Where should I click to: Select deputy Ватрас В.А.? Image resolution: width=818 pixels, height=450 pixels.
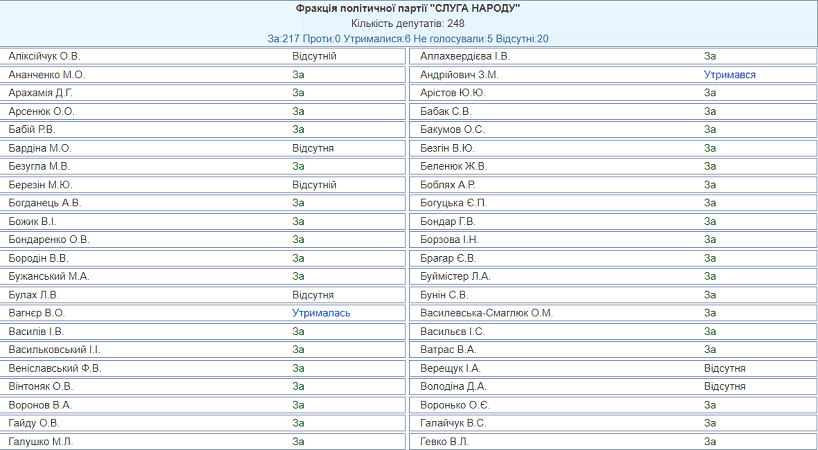448,350
